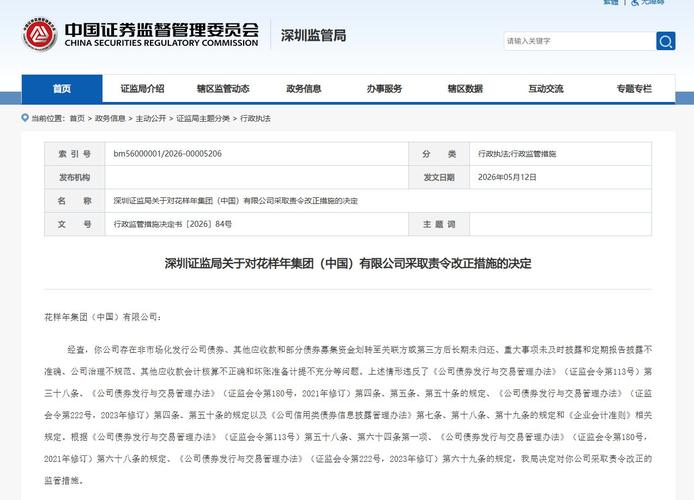Click the location pin icon in breadcrumb

point(25,118)
